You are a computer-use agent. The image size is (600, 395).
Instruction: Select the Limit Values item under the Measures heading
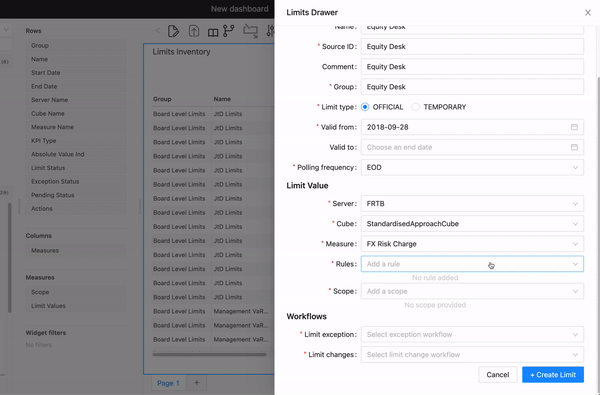pos(76,306)
